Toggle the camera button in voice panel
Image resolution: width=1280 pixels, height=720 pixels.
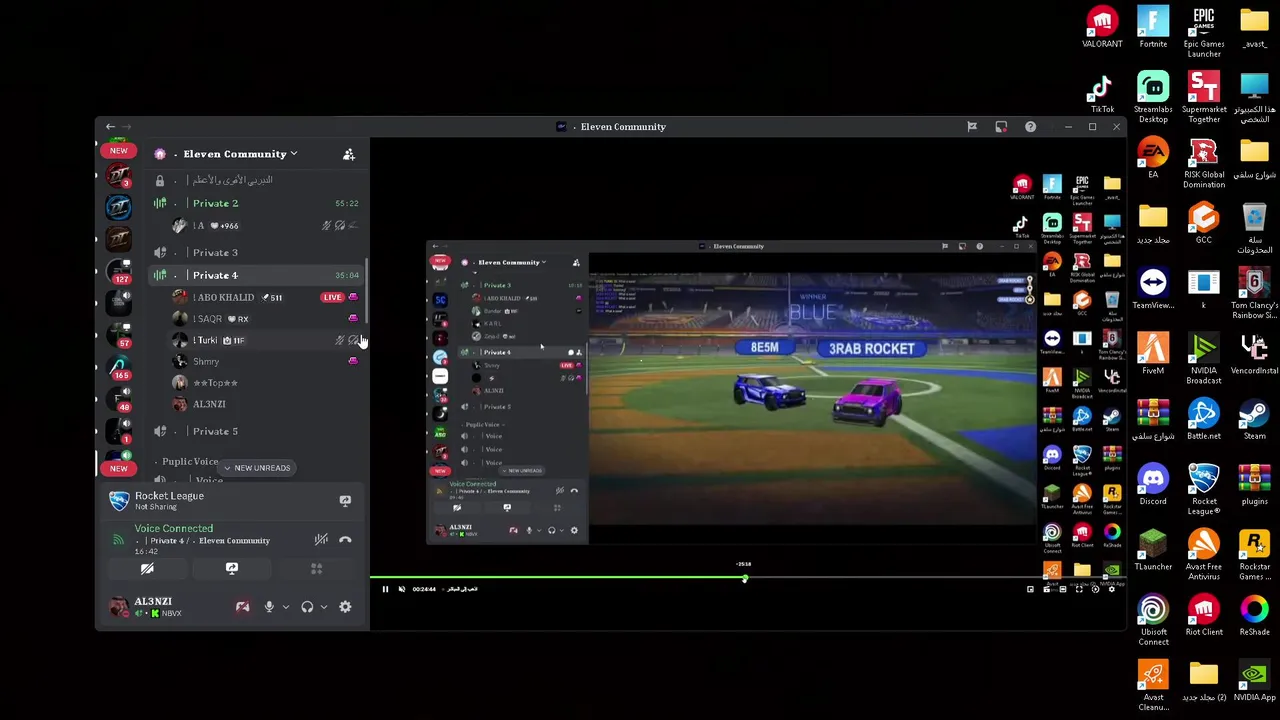click(147, 569)
